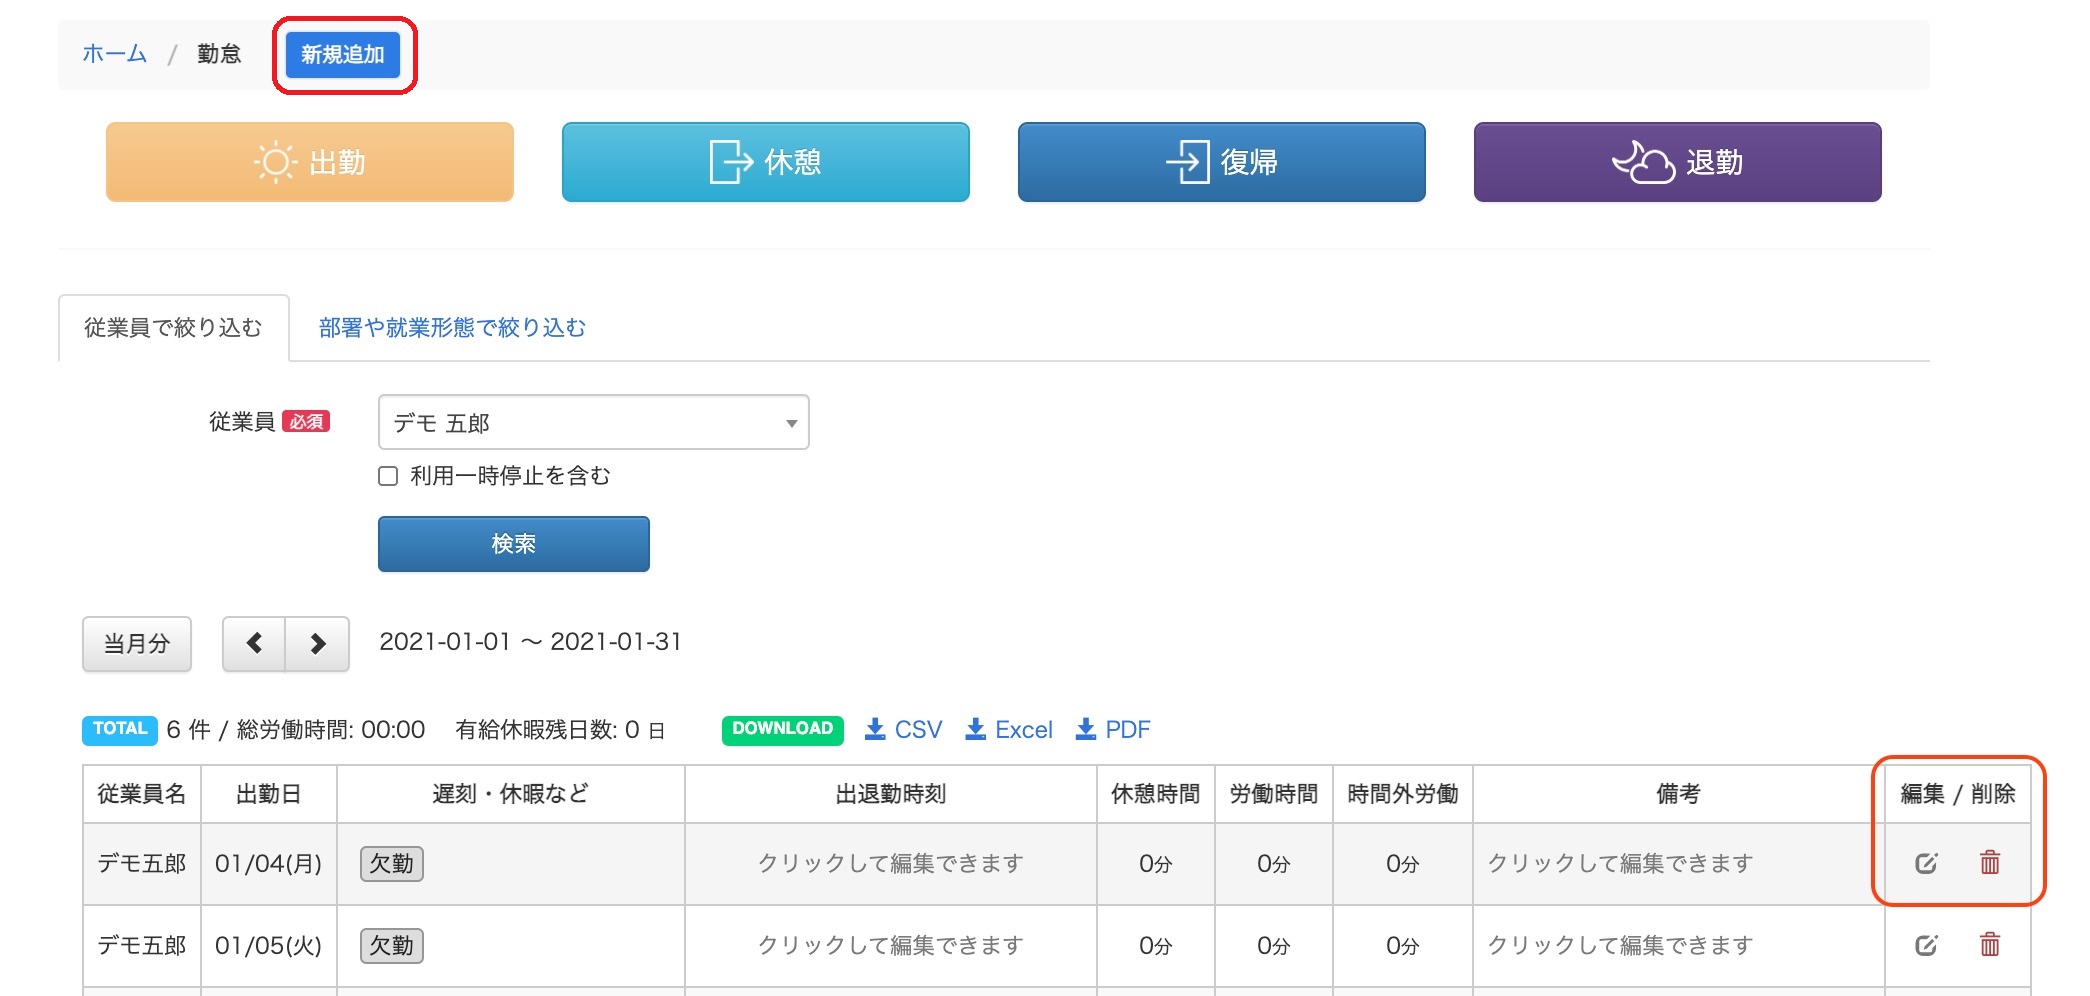Edit 備考 cell for 01/04(月) row
This screenshot has width=2090, height=996.
1679,864
